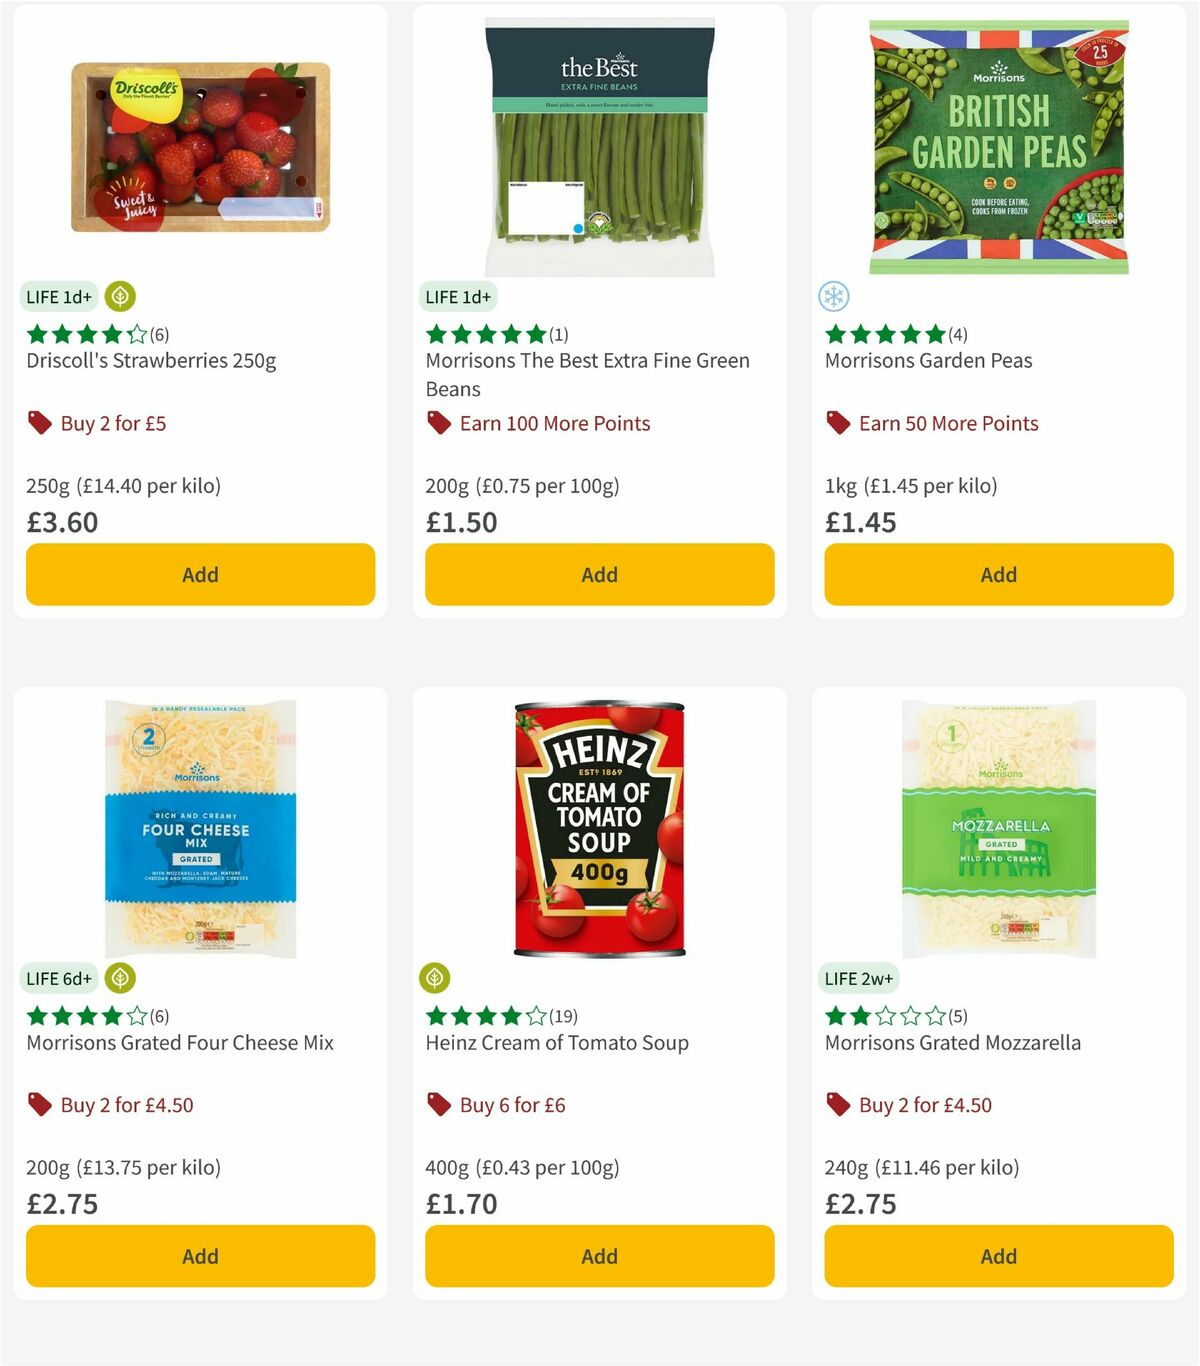Click the review count '(19)' on Heinz soup
The width and height of the screenshot is (1200, 1366).
[562, 1015]
